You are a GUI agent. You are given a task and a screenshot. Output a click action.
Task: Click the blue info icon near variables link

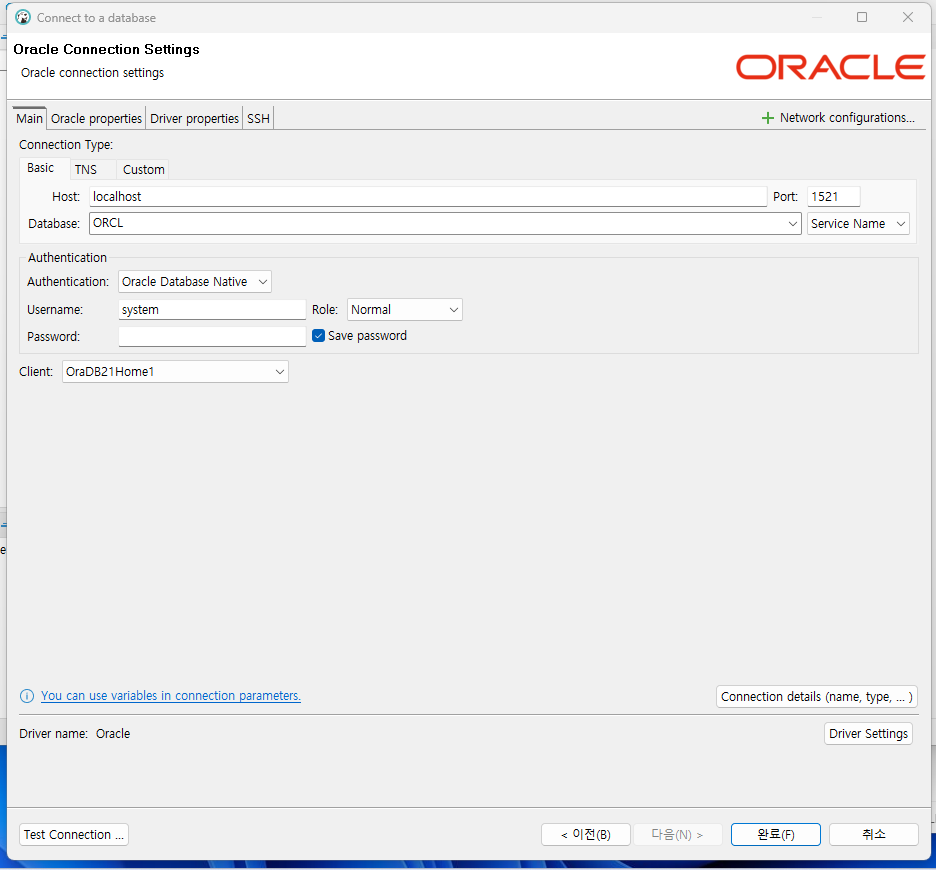tap(27, 696)
